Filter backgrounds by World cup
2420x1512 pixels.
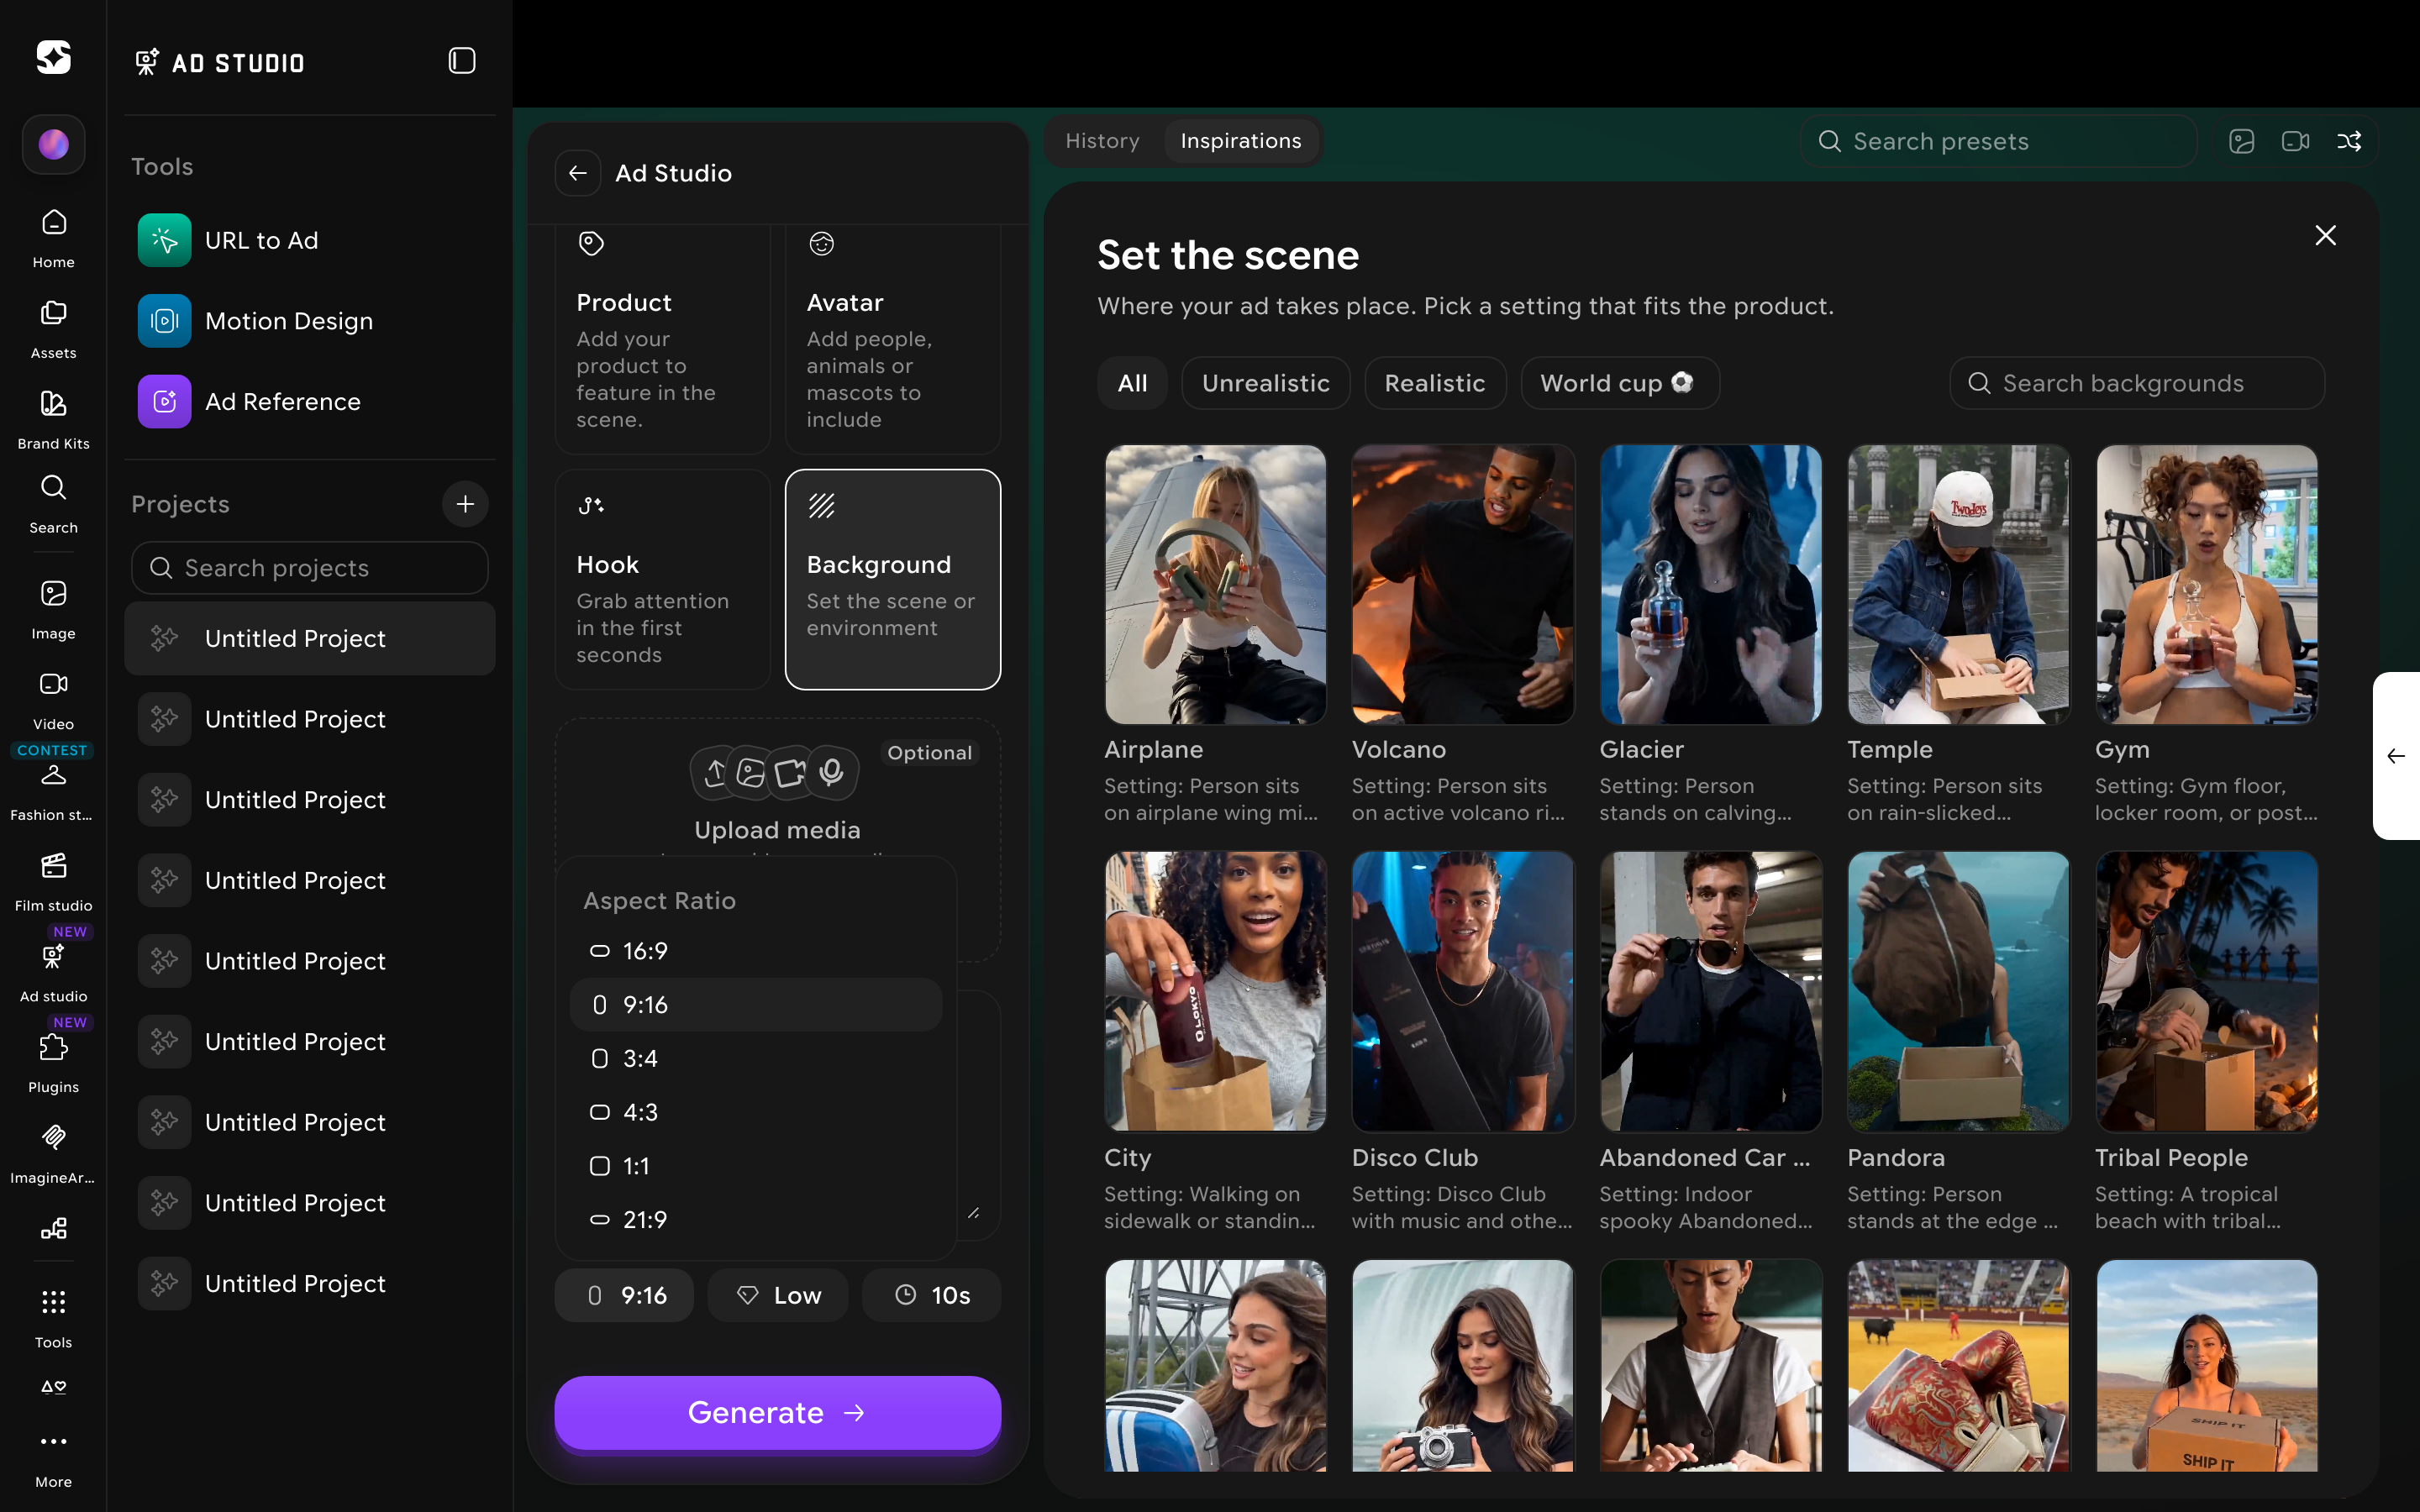[x=1619, y=383]
